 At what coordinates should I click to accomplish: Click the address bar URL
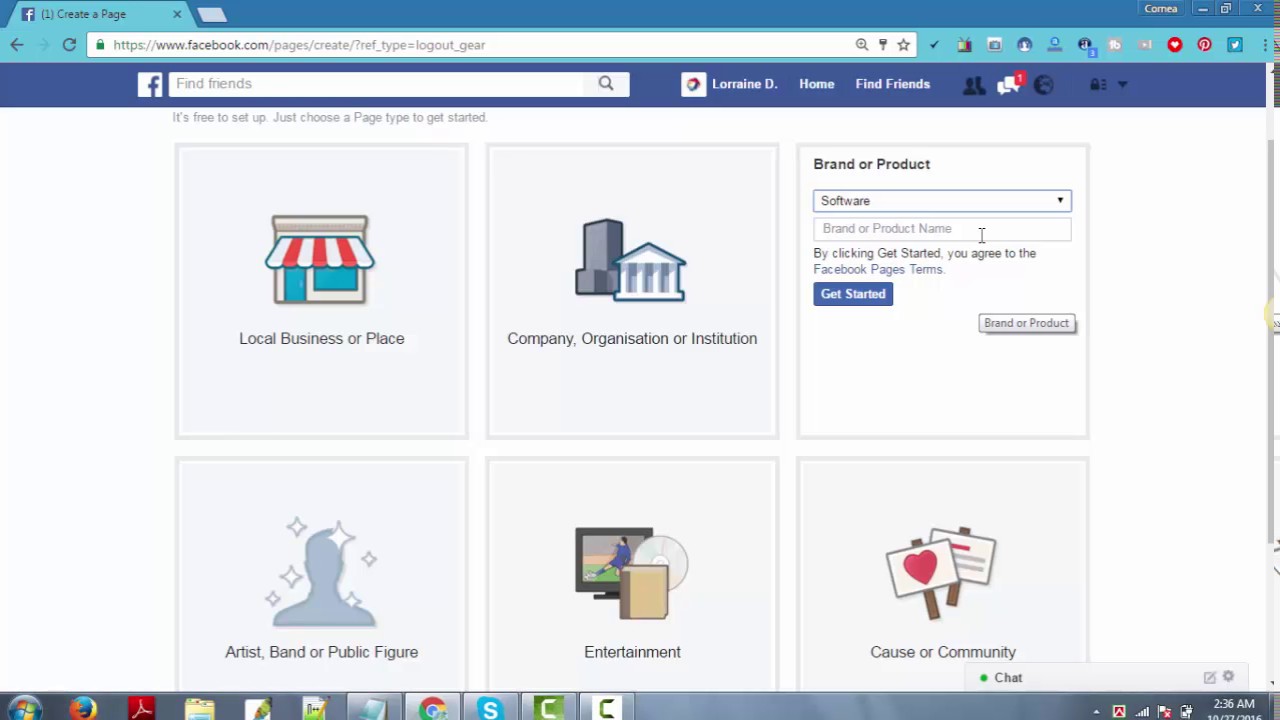click(x=299, y=45)
